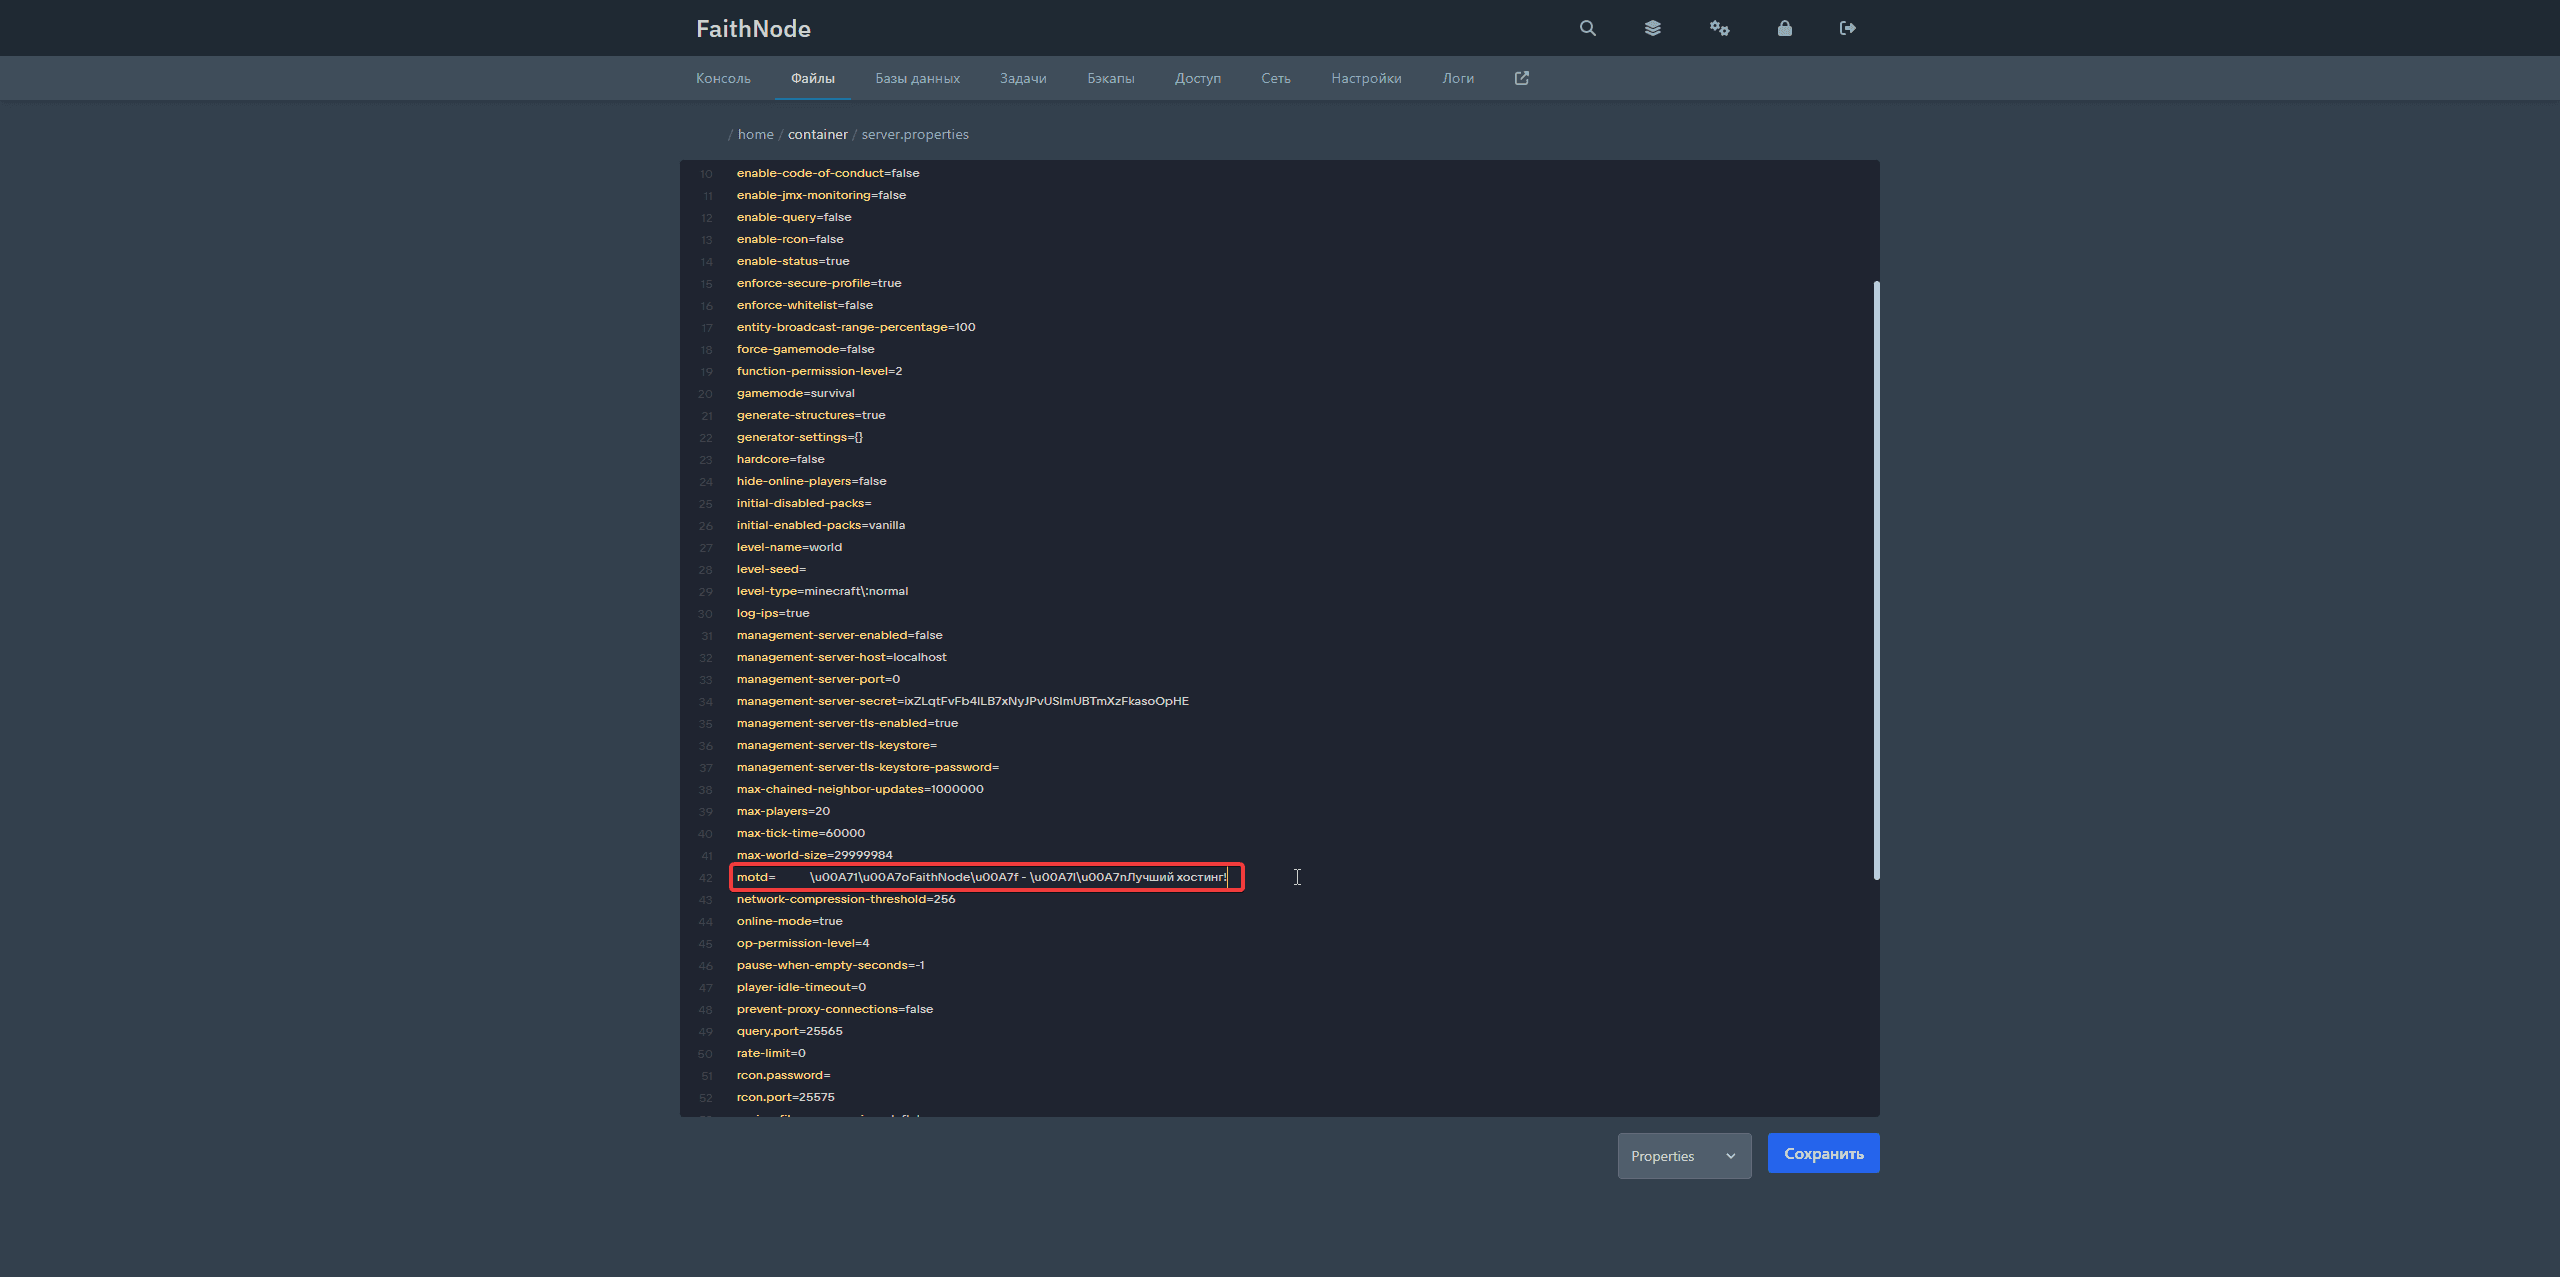Open the Бэкапы tab
Viewport: 2560px width, 1277px height.
[x=1110, y=78]
